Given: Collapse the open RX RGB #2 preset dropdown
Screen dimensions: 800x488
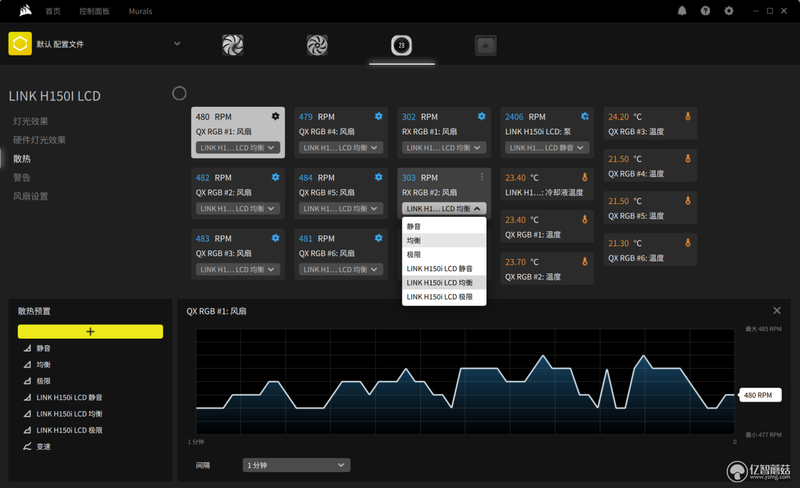Looking at the screenshot, I should 444,208.
